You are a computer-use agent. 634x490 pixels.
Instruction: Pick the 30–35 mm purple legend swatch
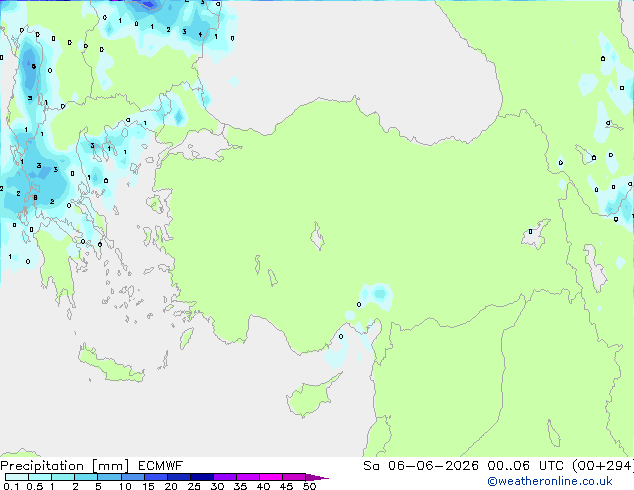pyautogui.click(x=225, y=477)
